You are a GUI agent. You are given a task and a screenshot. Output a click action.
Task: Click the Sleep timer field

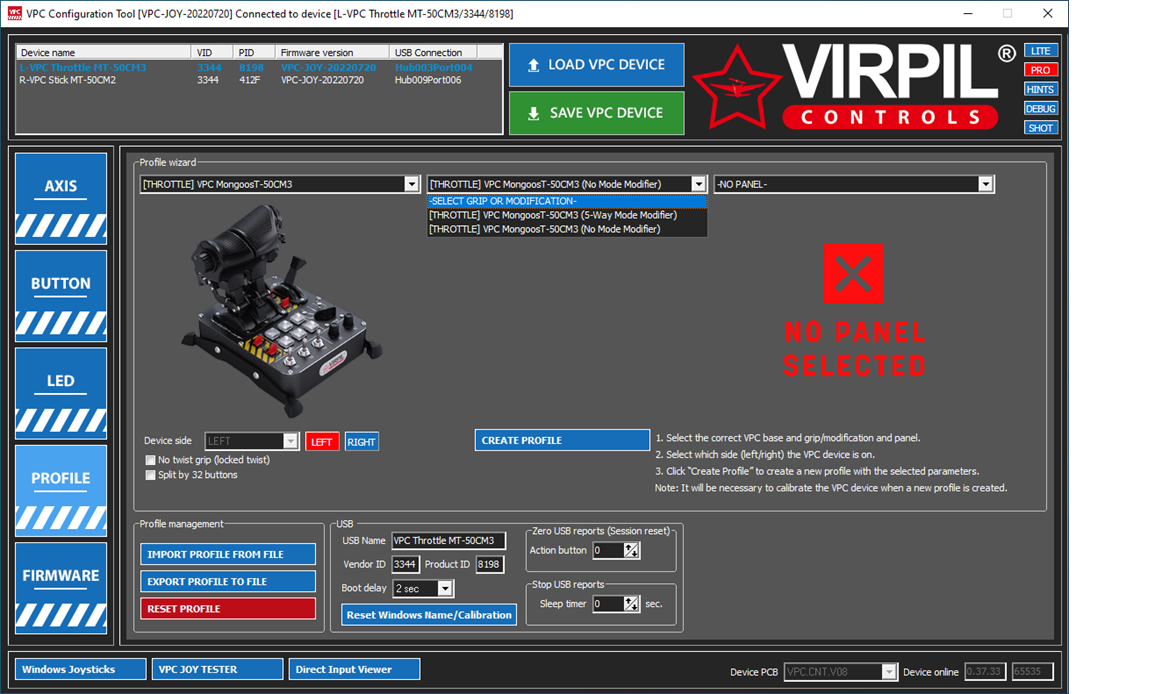click(x=608, y=604)
